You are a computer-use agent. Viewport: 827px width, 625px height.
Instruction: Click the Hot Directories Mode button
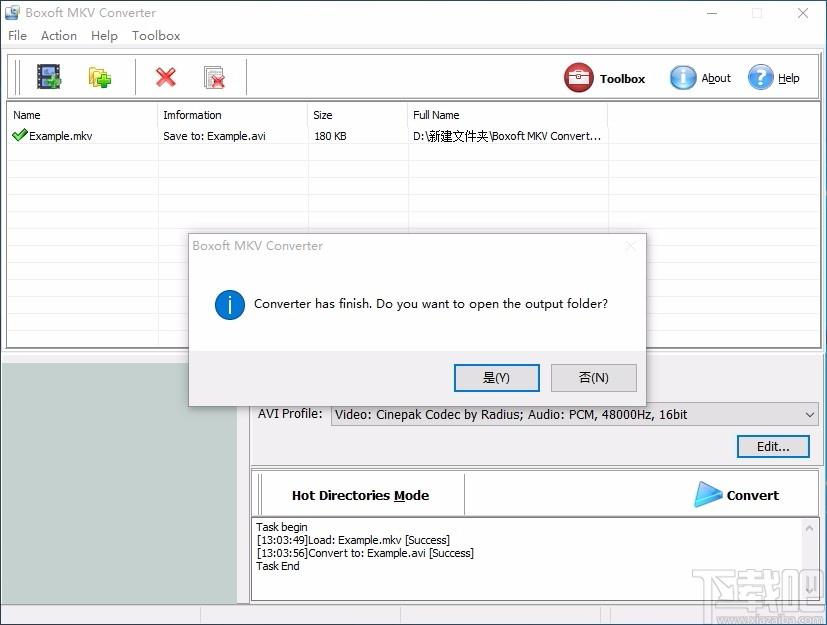[360, 495]
